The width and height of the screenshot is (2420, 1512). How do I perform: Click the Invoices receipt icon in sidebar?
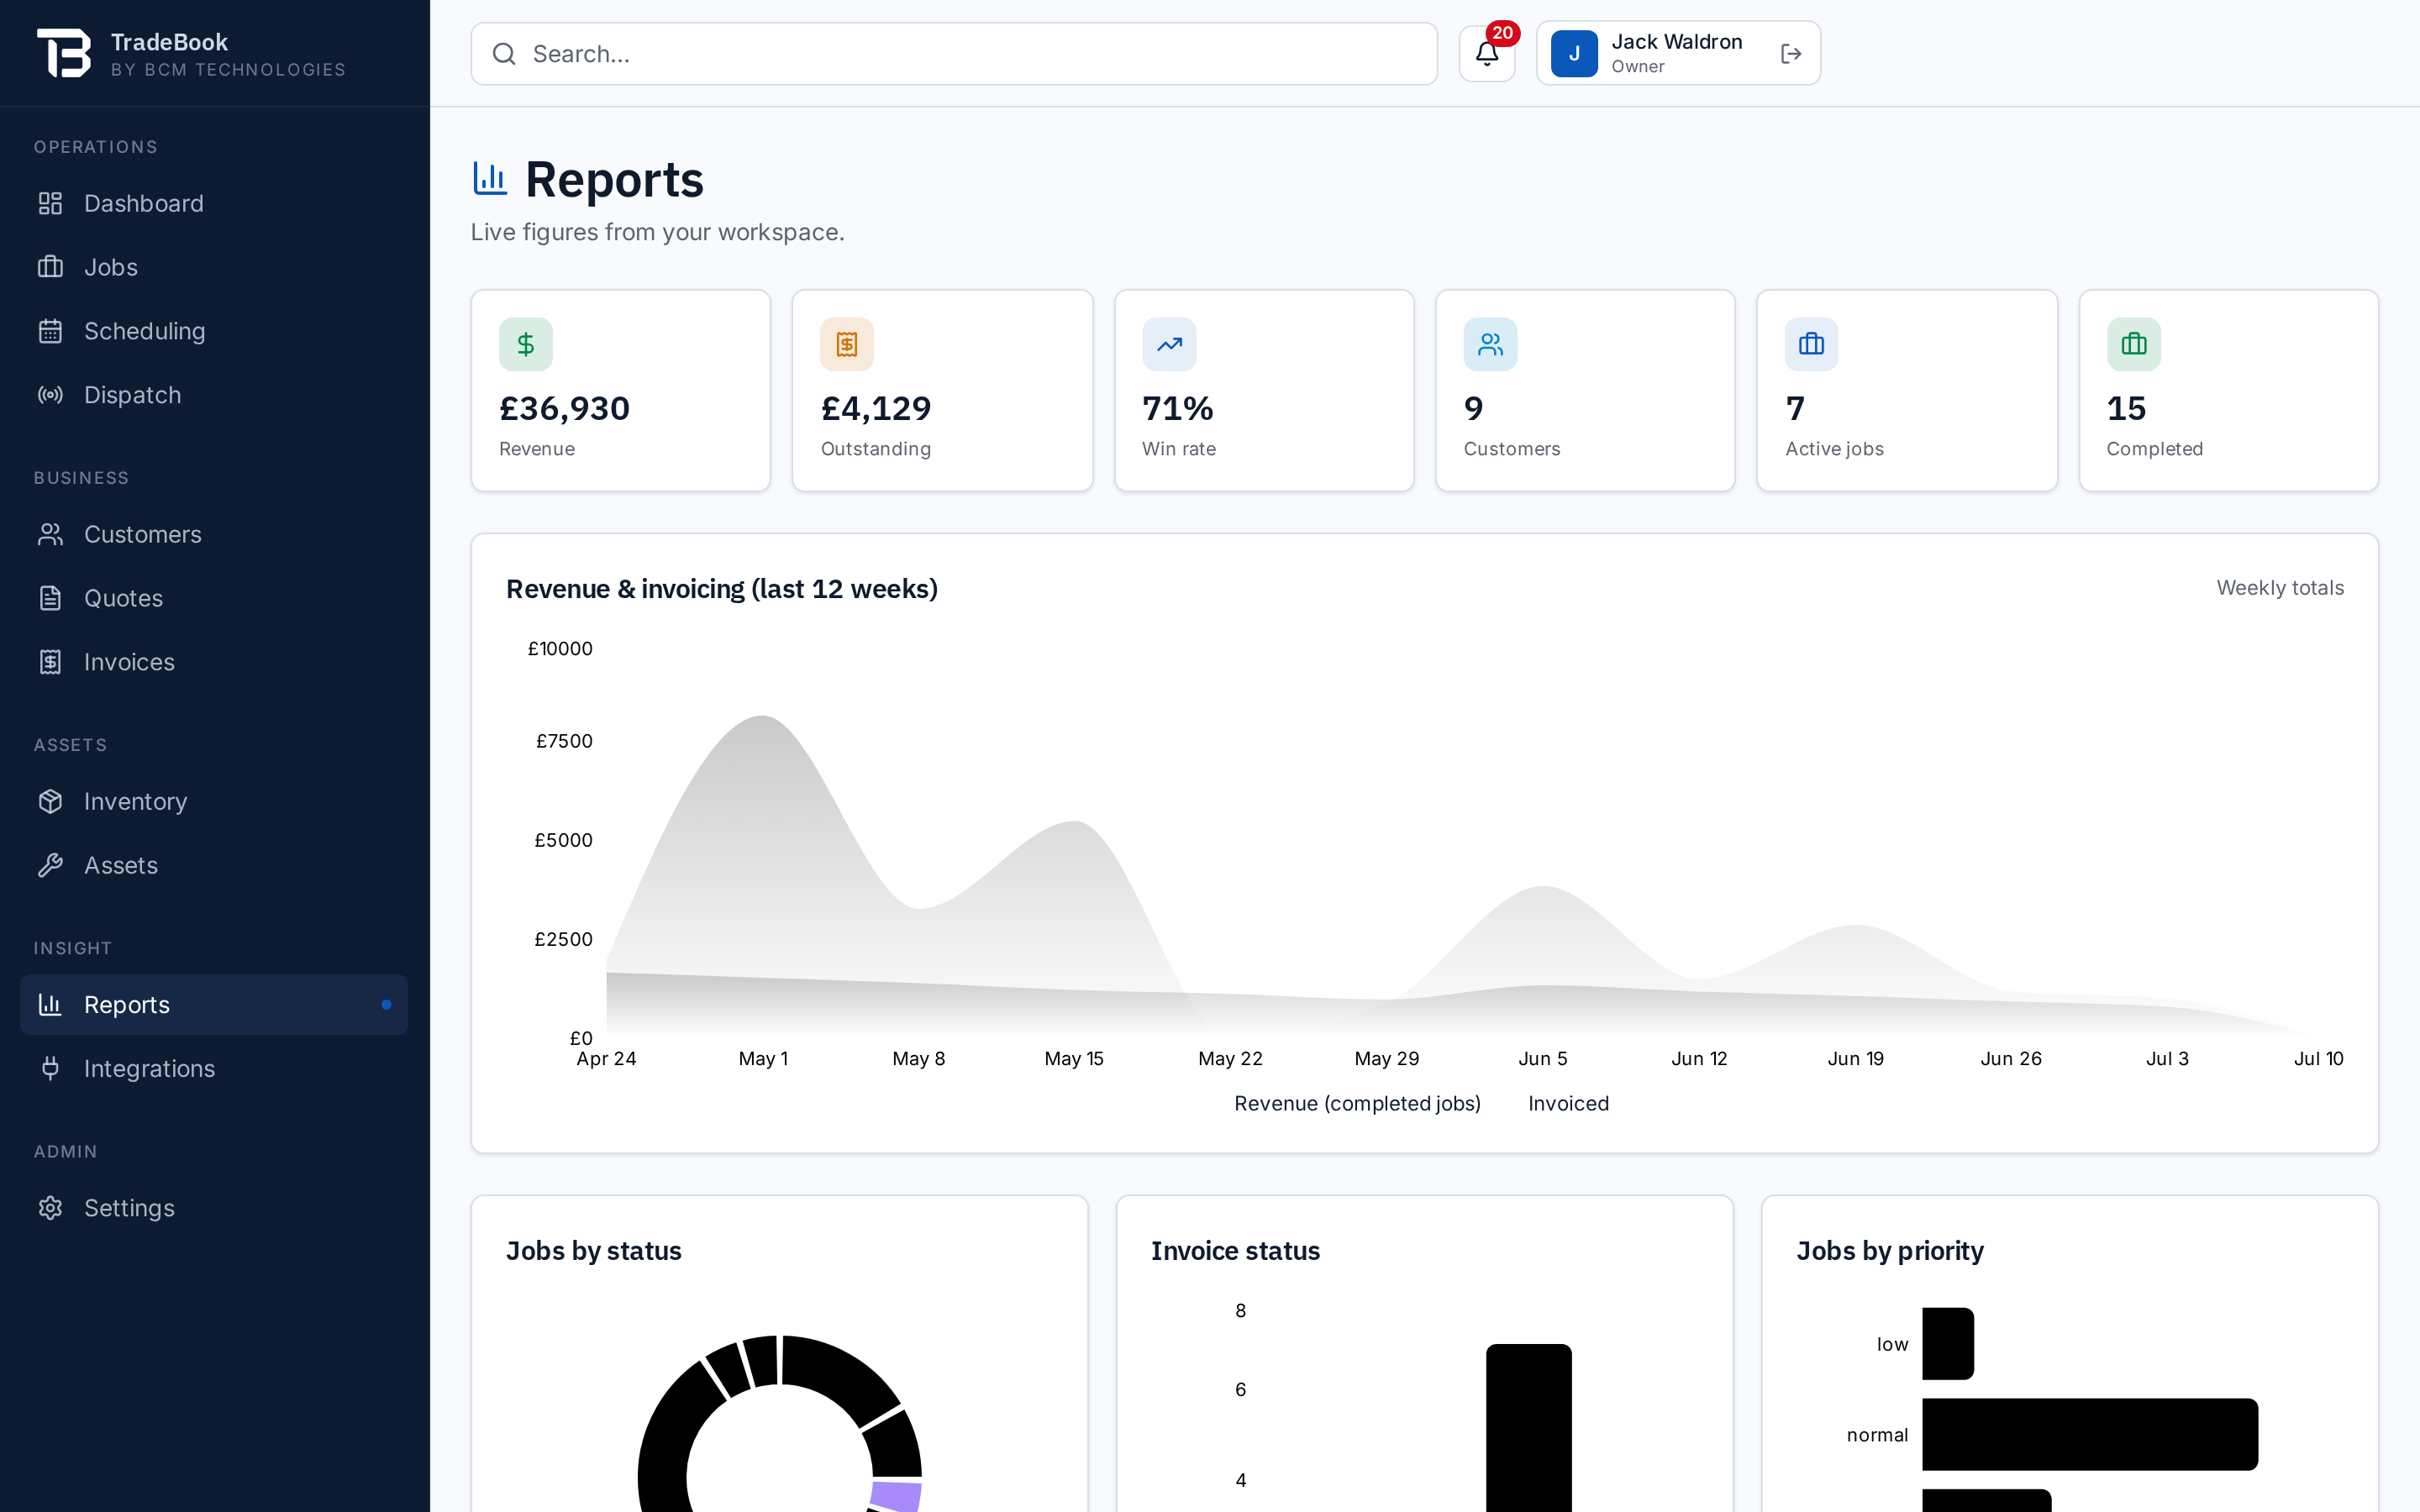50,662
